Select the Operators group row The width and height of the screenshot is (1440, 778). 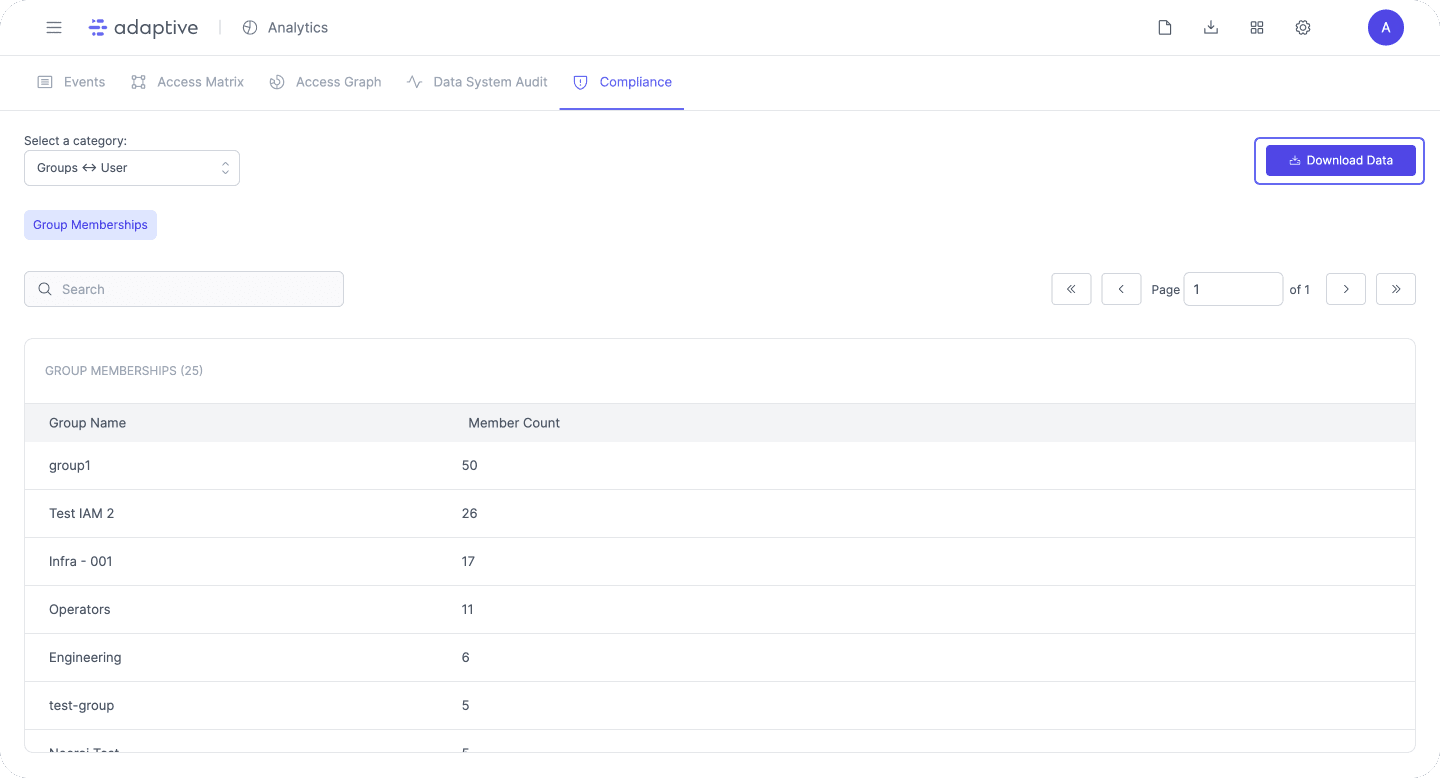(720, 610)
